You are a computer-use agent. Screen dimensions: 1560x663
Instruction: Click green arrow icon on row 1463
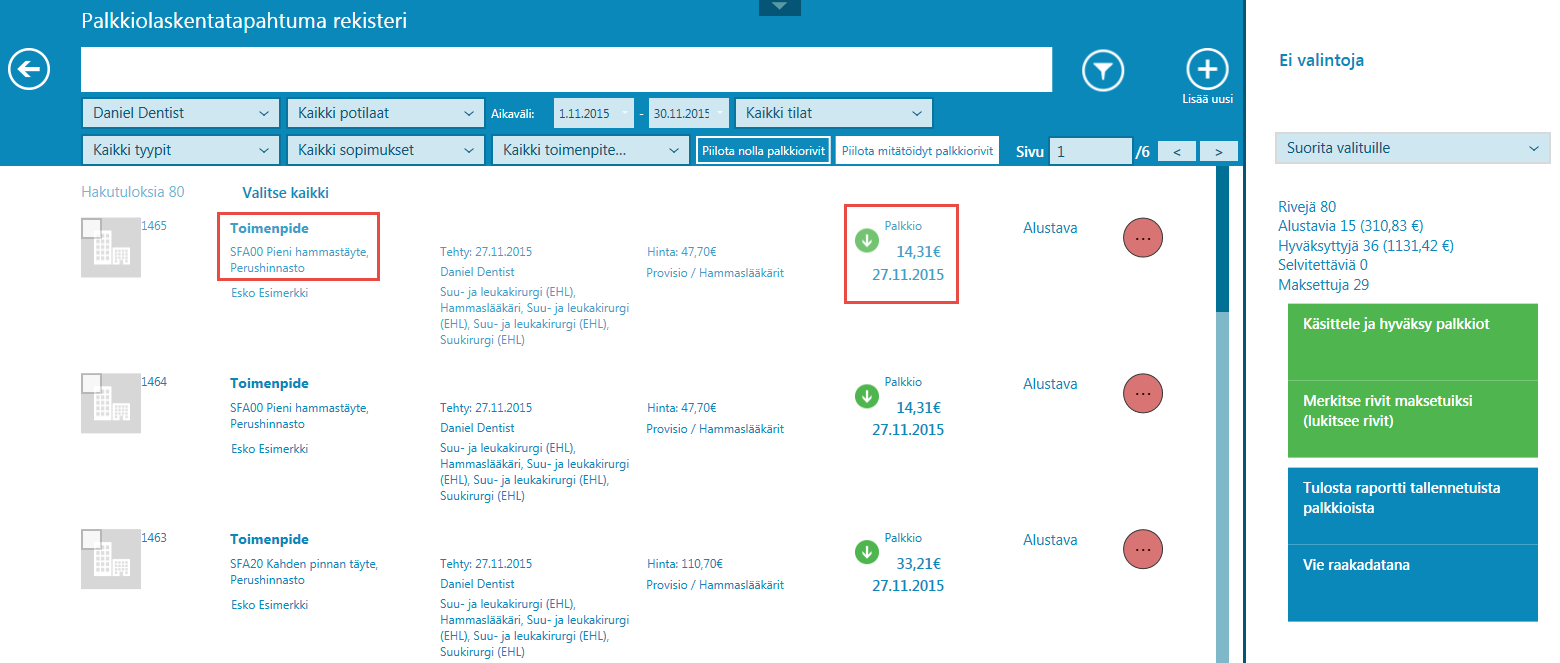866,552
